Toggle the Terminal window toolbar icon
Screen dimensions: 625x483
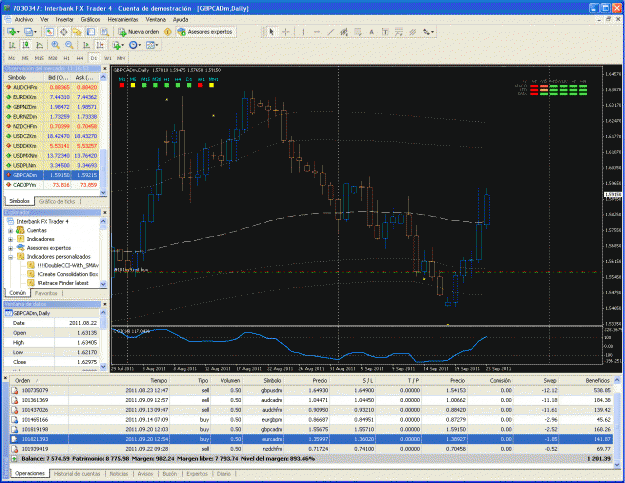coord(91,32)
